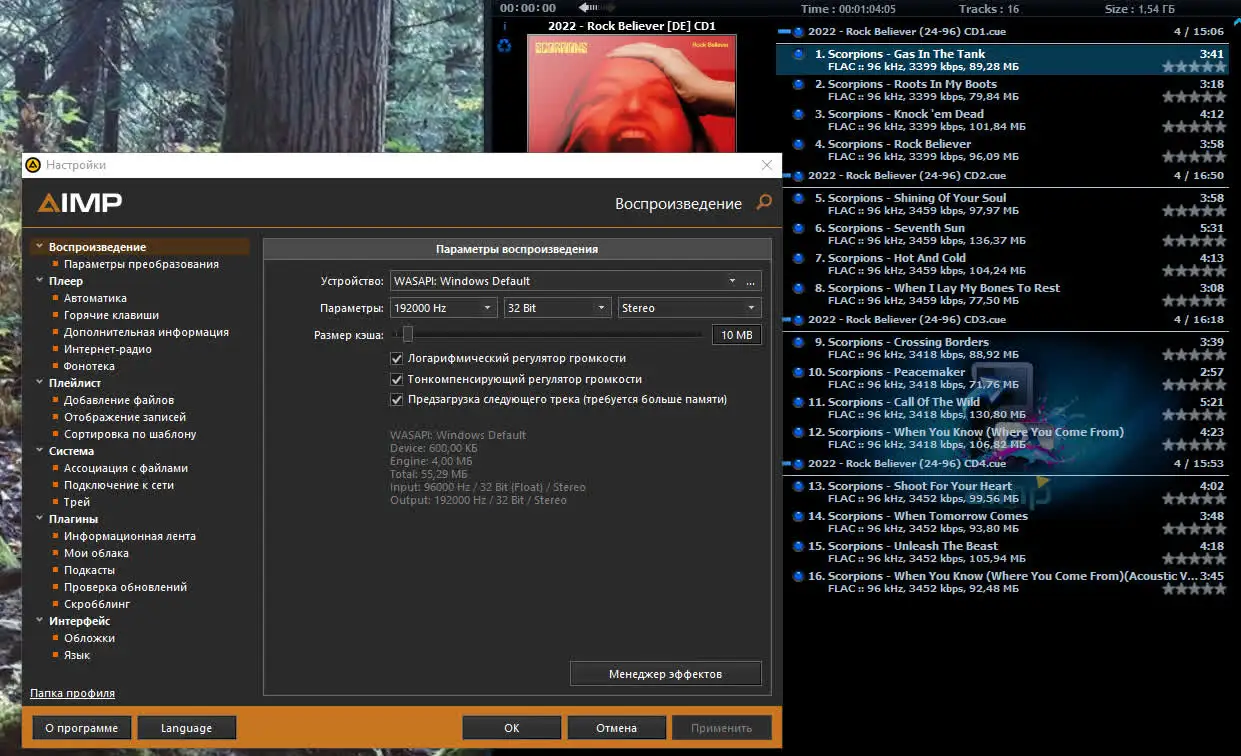Rate Rock Believer track using its stars
This screenshot has width=1241, height=756.
[x=1194, y=157]
